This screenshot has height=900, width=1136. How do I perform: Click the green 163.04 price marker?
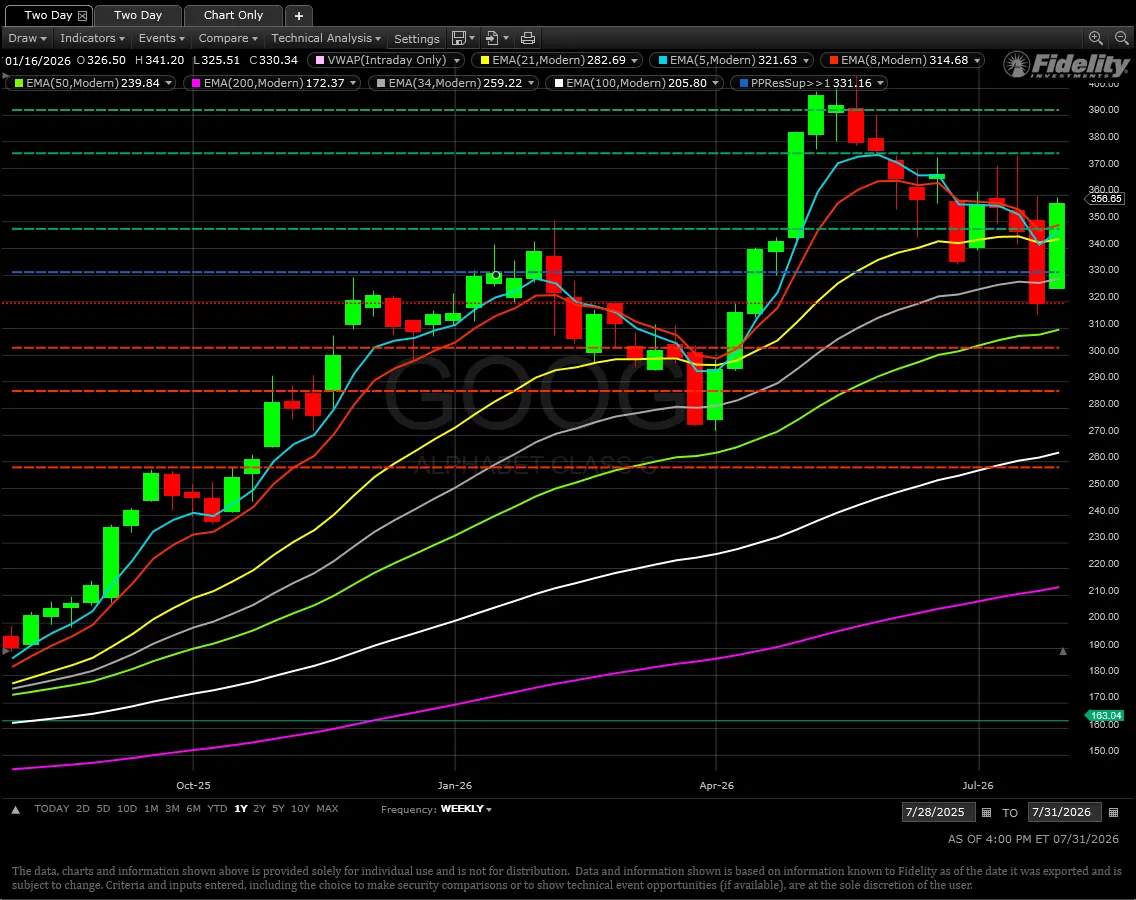coord(1104,715)
